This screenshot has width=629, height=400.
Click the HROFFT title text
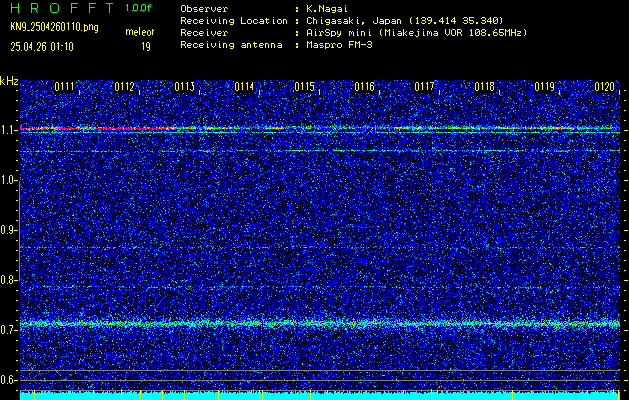tap(61, 8)
